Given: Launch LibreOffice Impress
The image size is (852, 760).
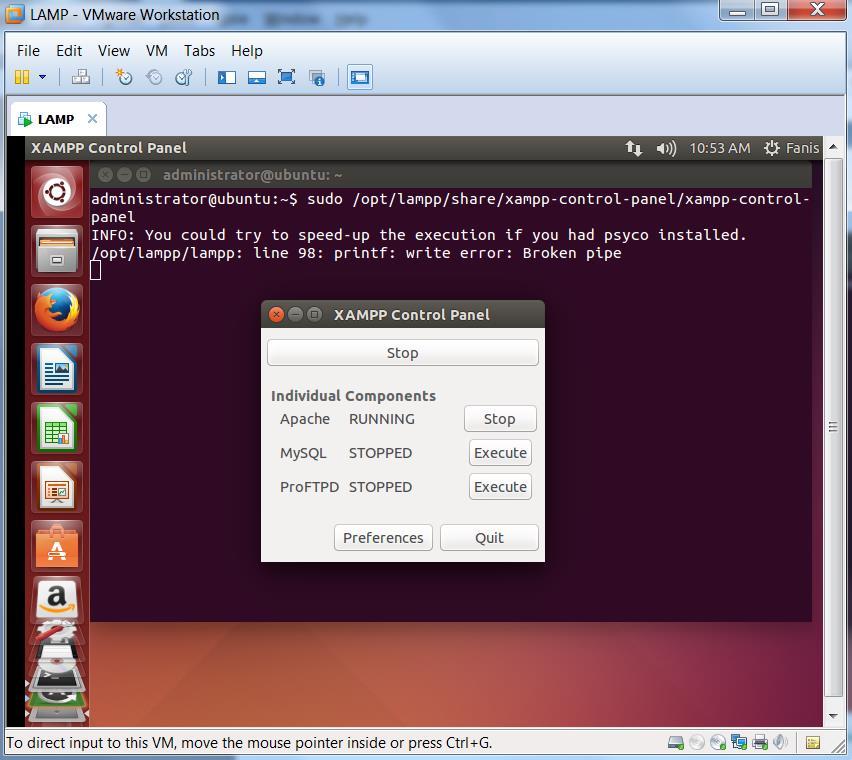Looking at the screenshot, I should (57, 487).
